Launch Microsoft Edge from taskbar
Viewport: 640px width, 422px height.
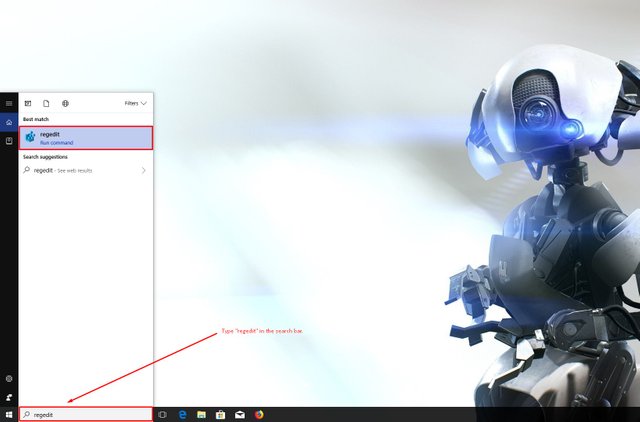[x=182, y=415]
